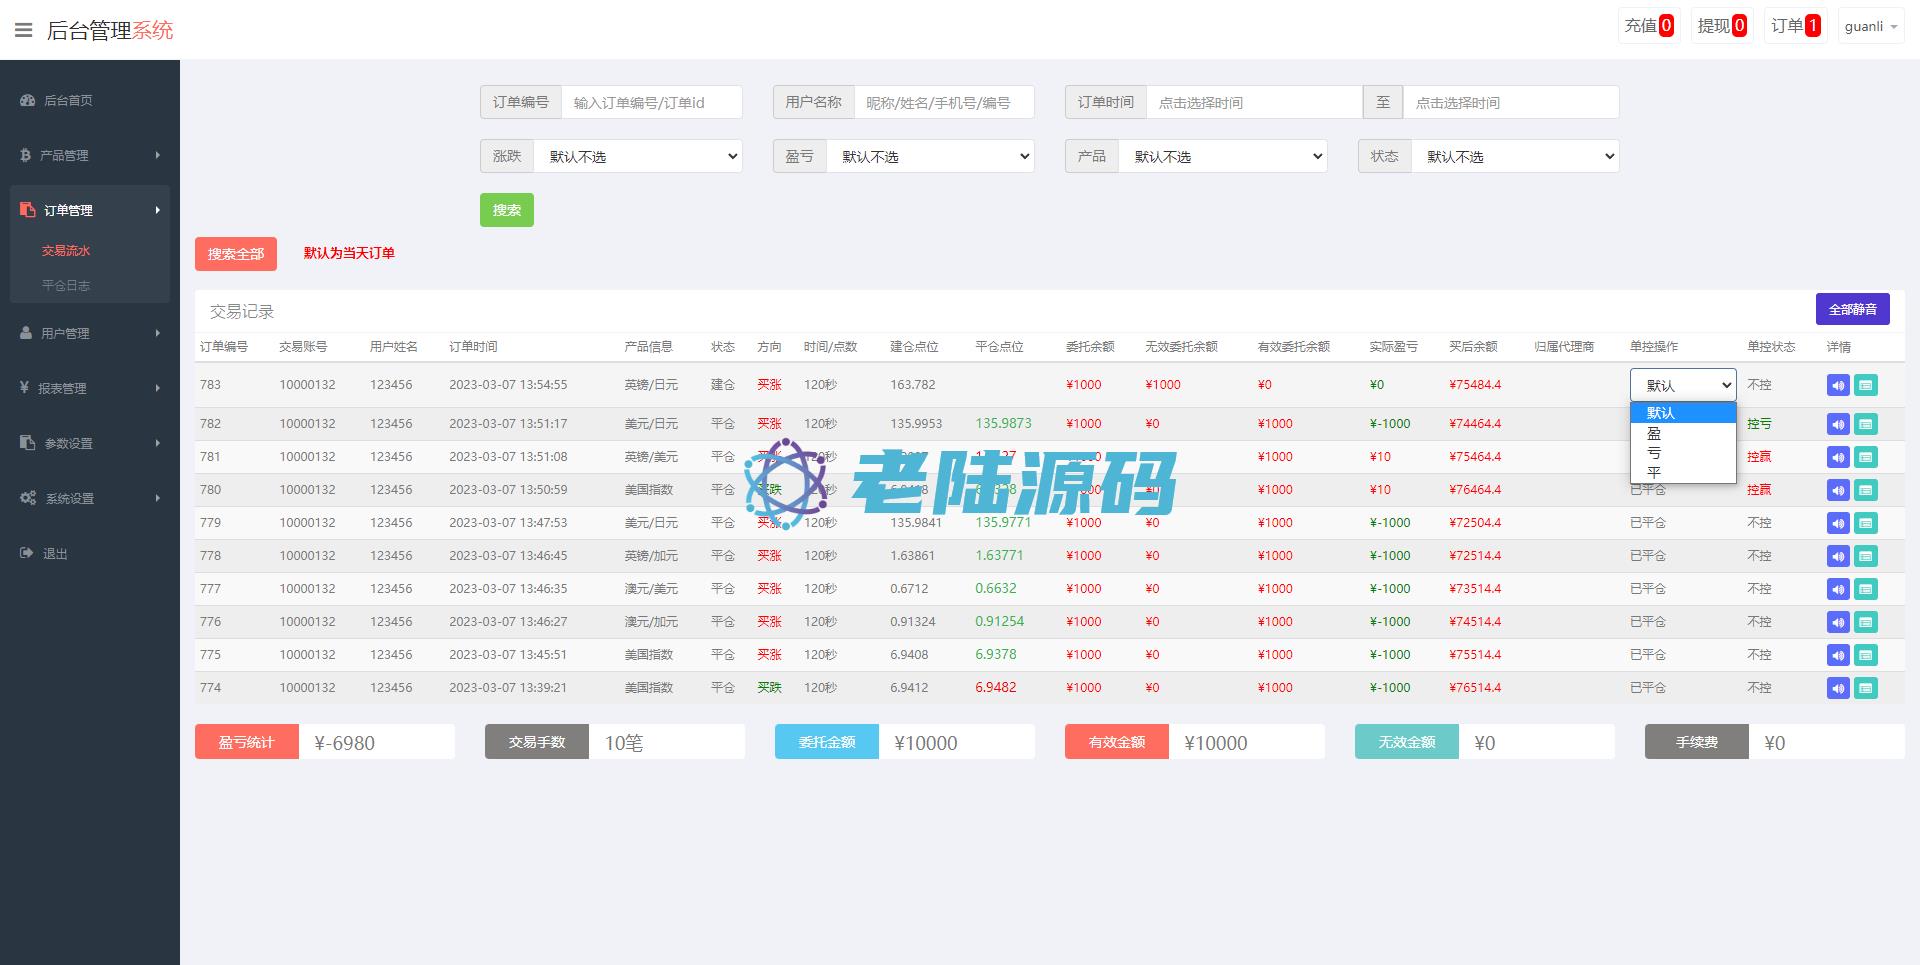Open the details icon for order 774
Viewport: 1920px width, 965px height.
(x=1865, y=688)
